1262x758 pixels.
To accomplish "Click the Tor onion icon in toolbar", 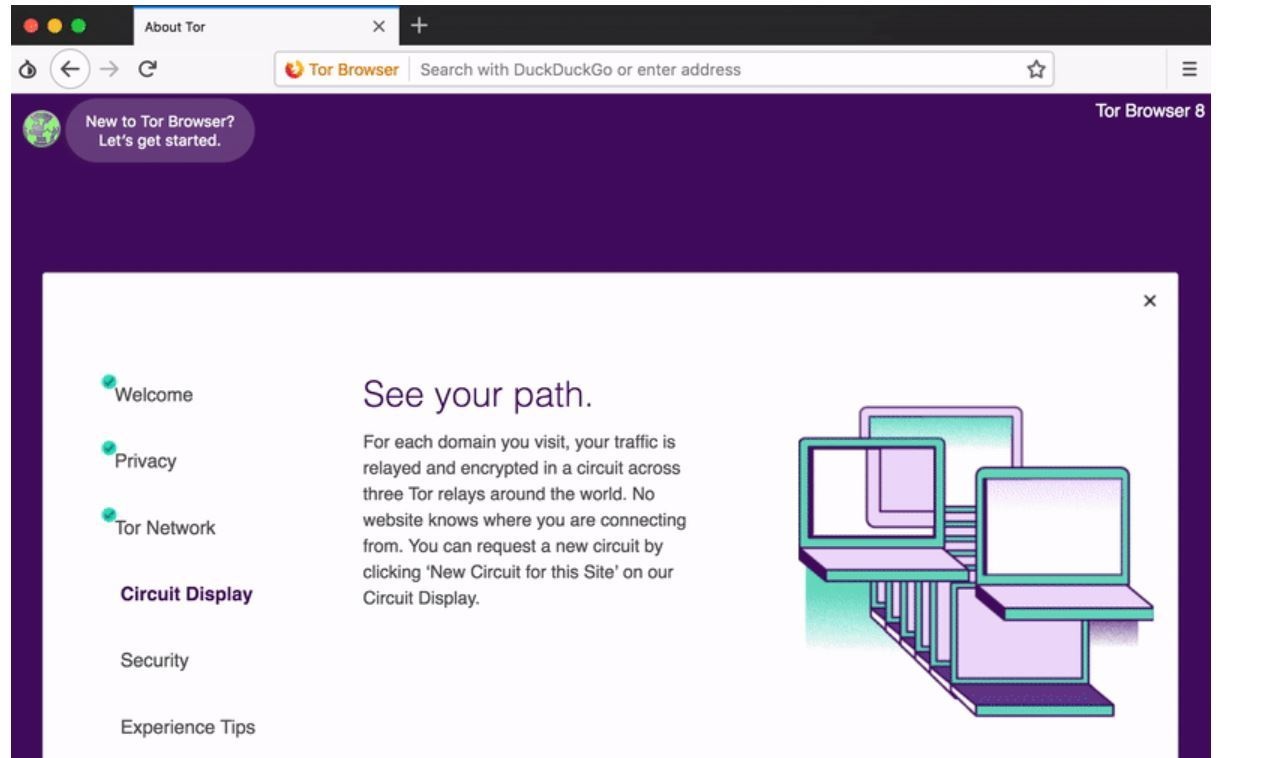I will coord(28,70).
